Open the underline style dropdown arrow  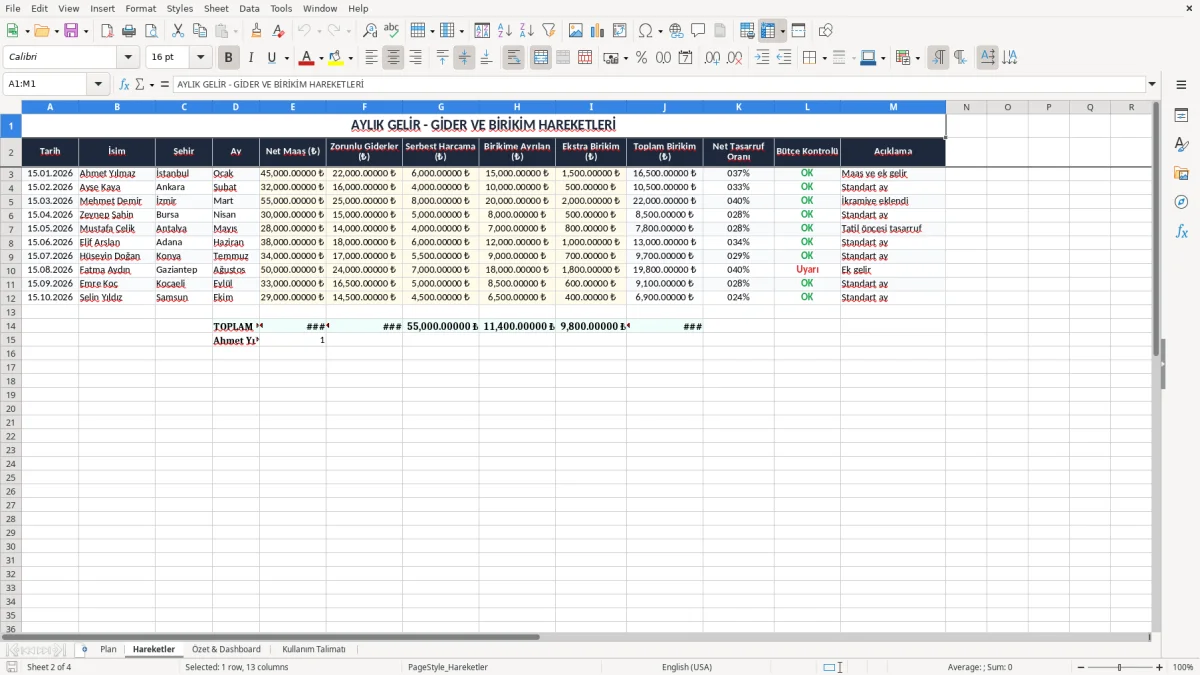285,58
